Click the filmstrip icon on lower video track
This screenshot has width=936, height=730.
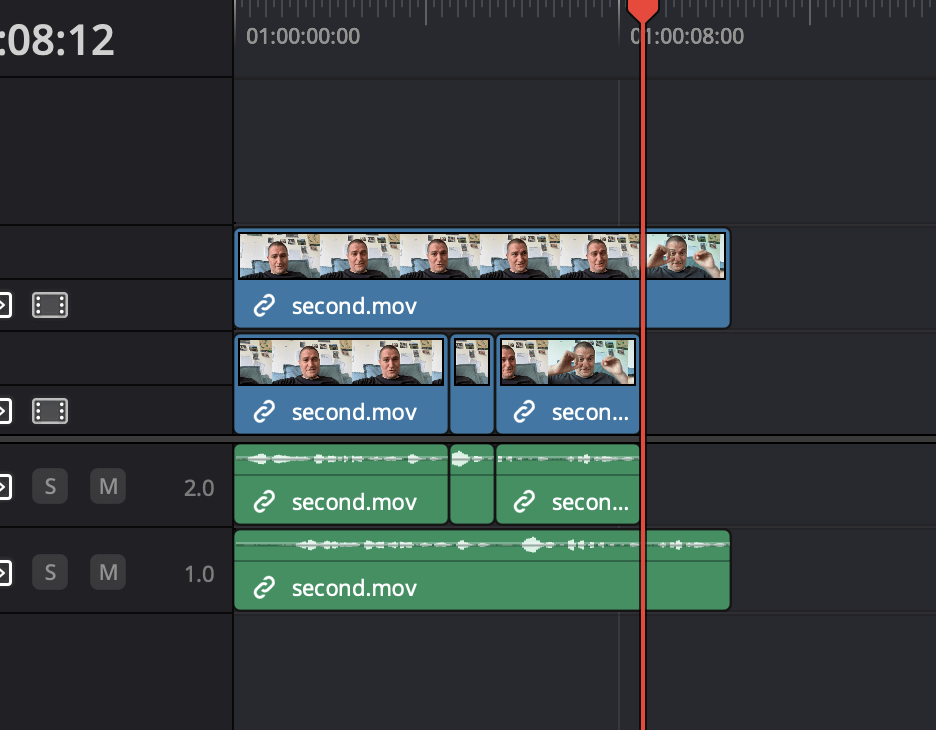click(50, 411)
